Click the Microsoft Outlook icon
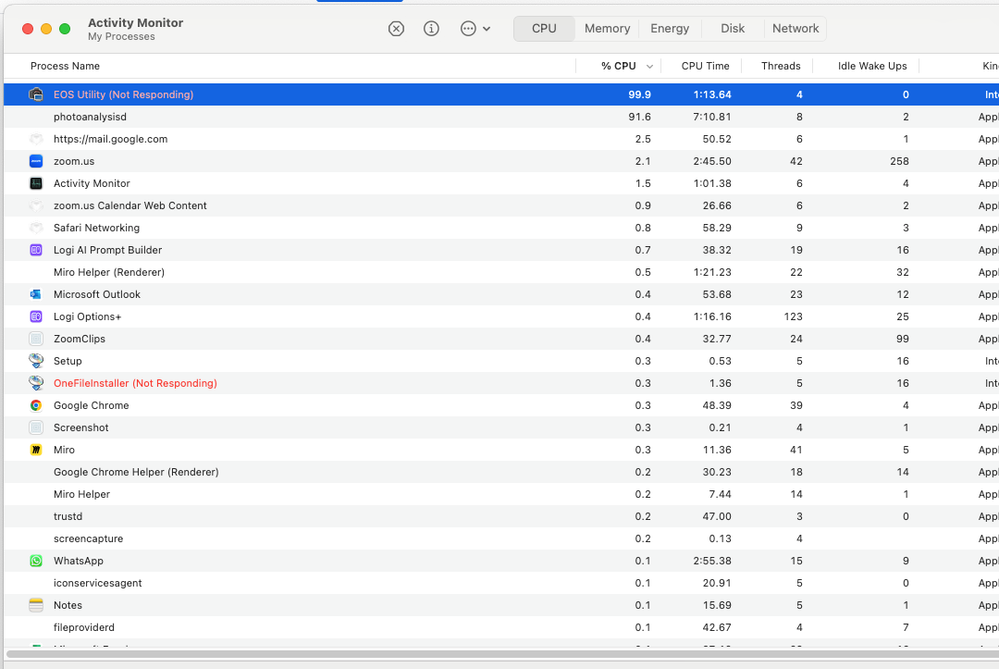This screenshot has width=999, height=669. [37, 294]
